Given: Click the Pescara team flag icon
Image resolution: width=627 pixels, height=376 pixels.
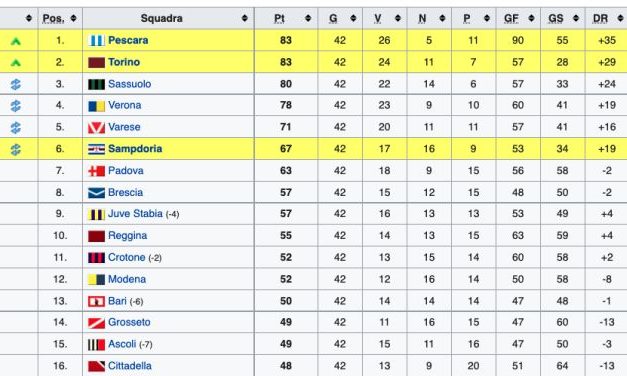Looking at the screenshot, I should (x=96, y=40).
